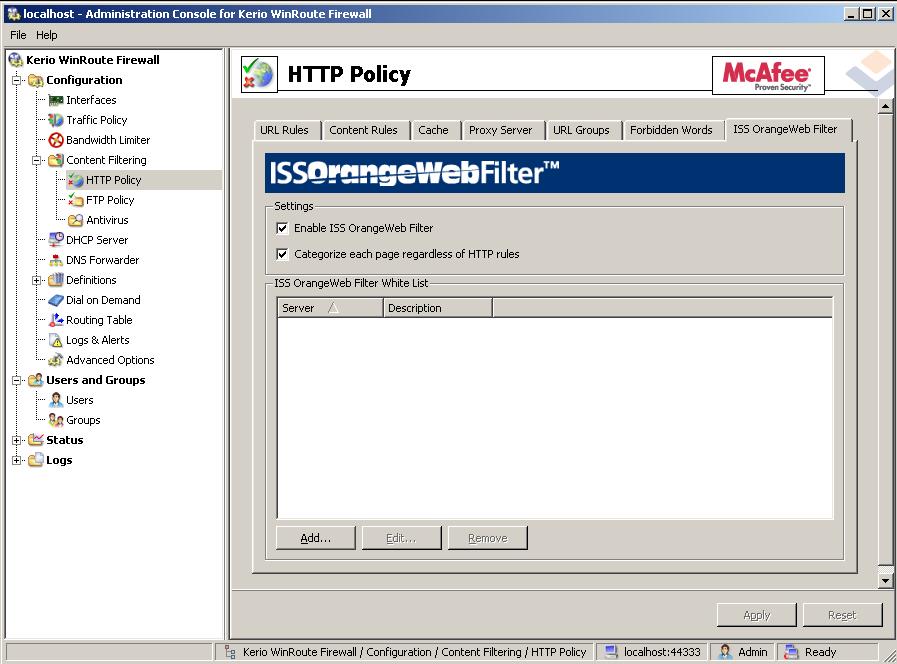
Task: Expand the Logs tree node
Action: [17, 460]
